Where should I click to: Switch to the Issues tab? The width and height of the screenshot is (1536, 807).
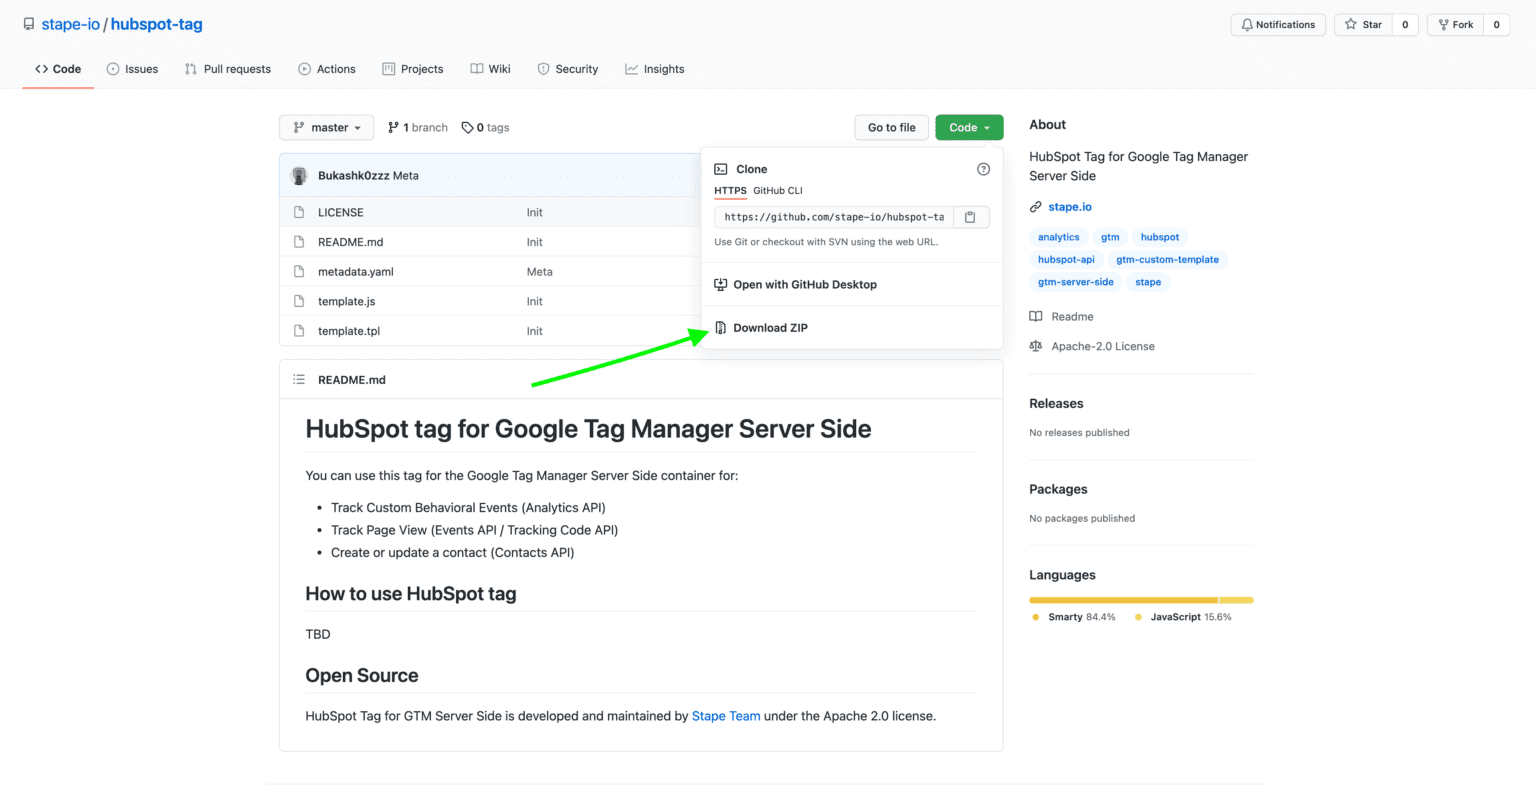[132, 69]
